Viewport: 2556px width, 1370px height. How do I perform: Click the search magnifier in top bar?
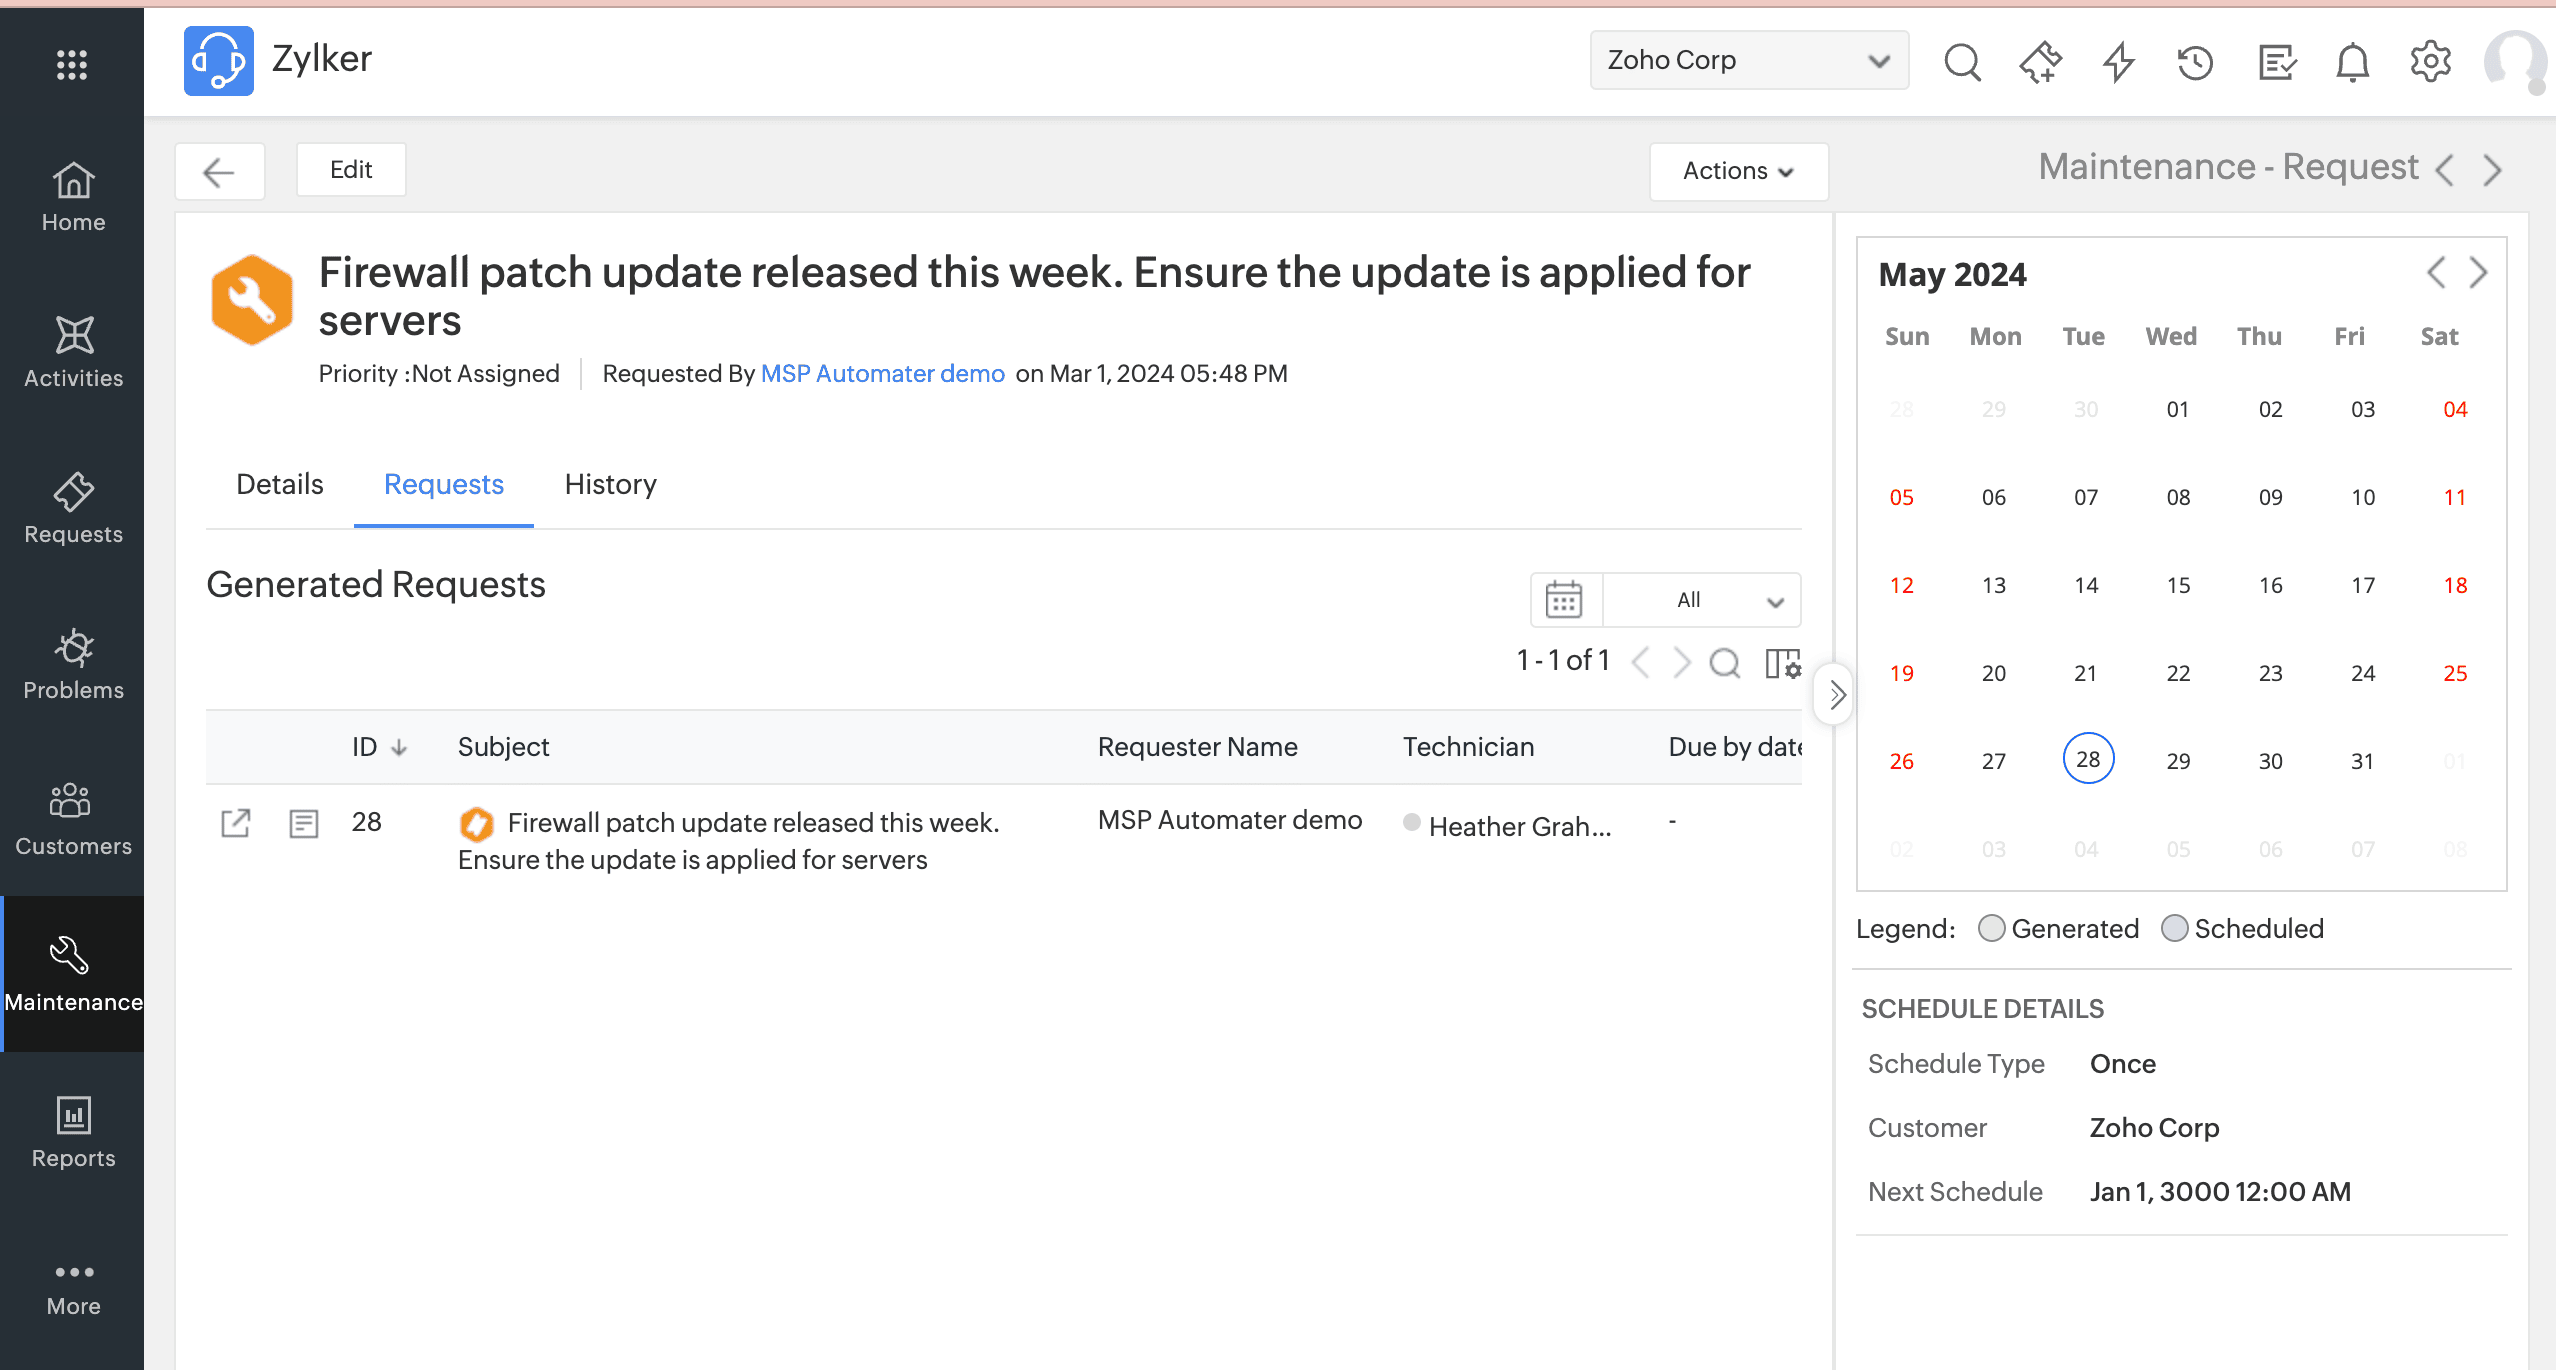(1961, 62)
